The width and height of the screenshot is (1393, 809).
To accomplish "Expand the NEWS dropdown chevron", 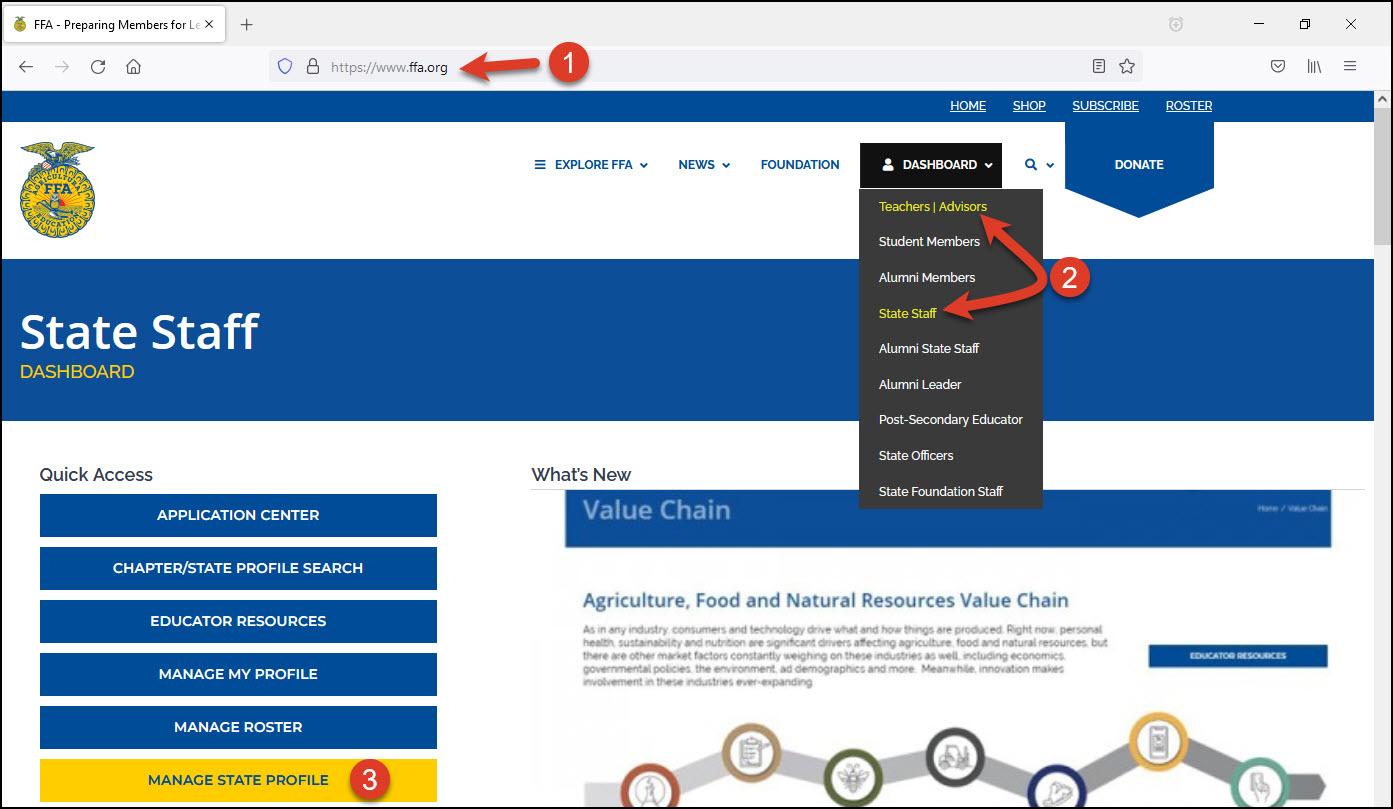I will (726, 164).
